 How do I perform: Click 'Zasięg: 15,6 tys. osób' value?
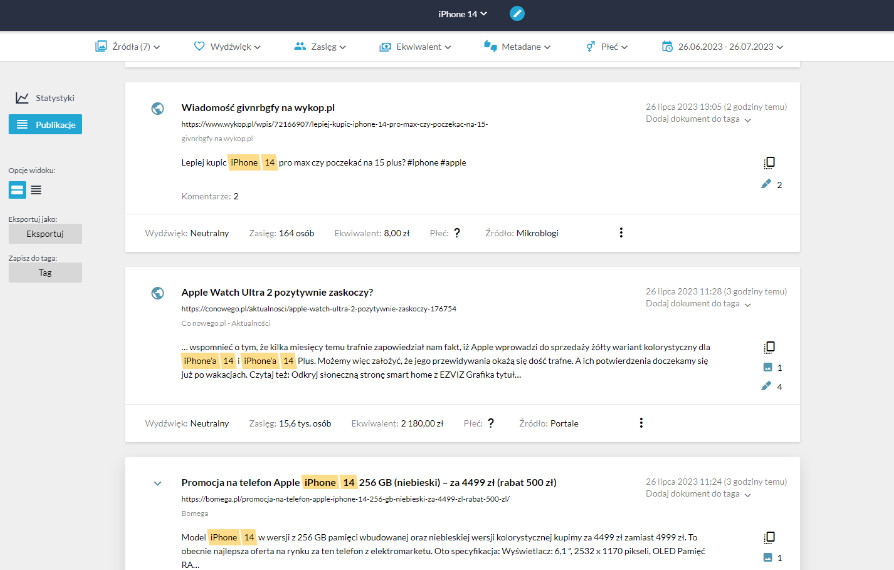(x=290, y=424)
